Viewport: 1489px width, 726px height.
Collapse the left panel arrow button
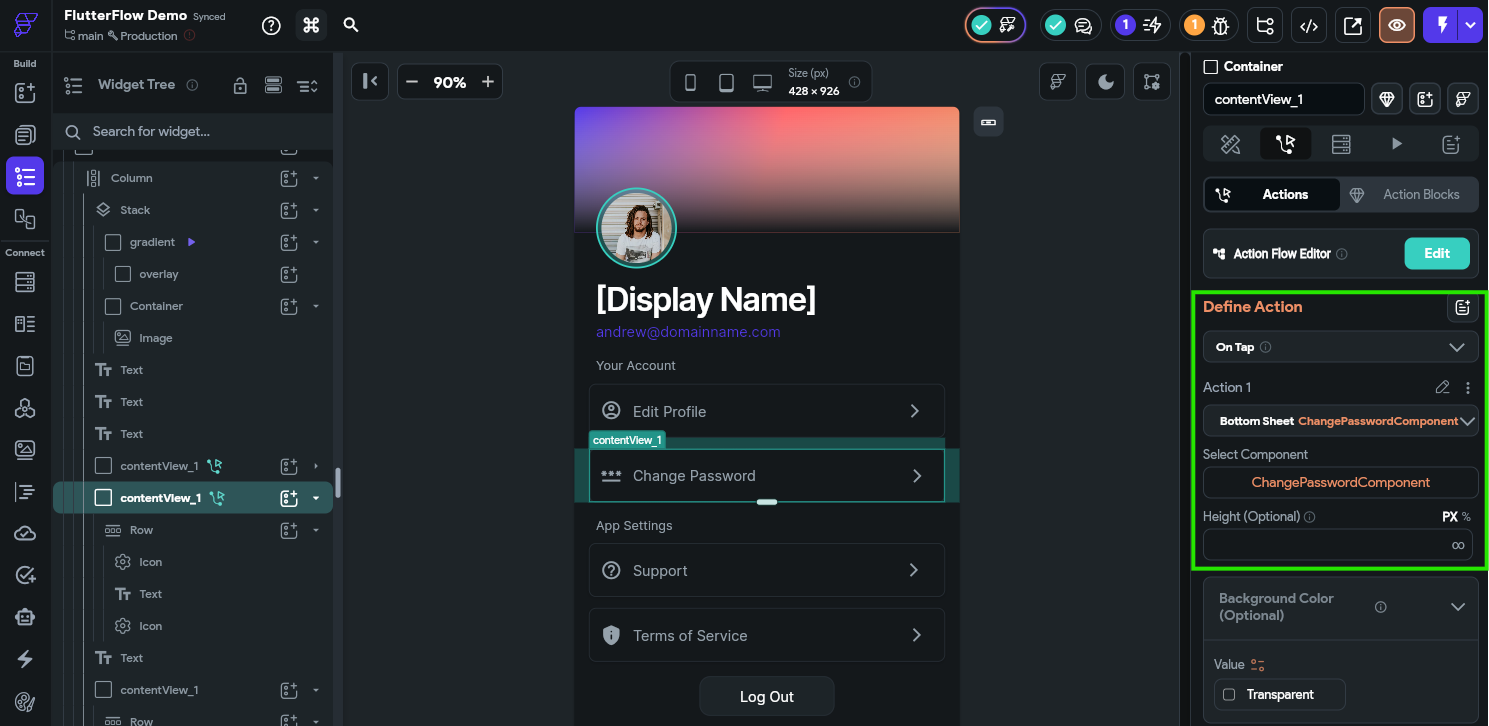369,82
